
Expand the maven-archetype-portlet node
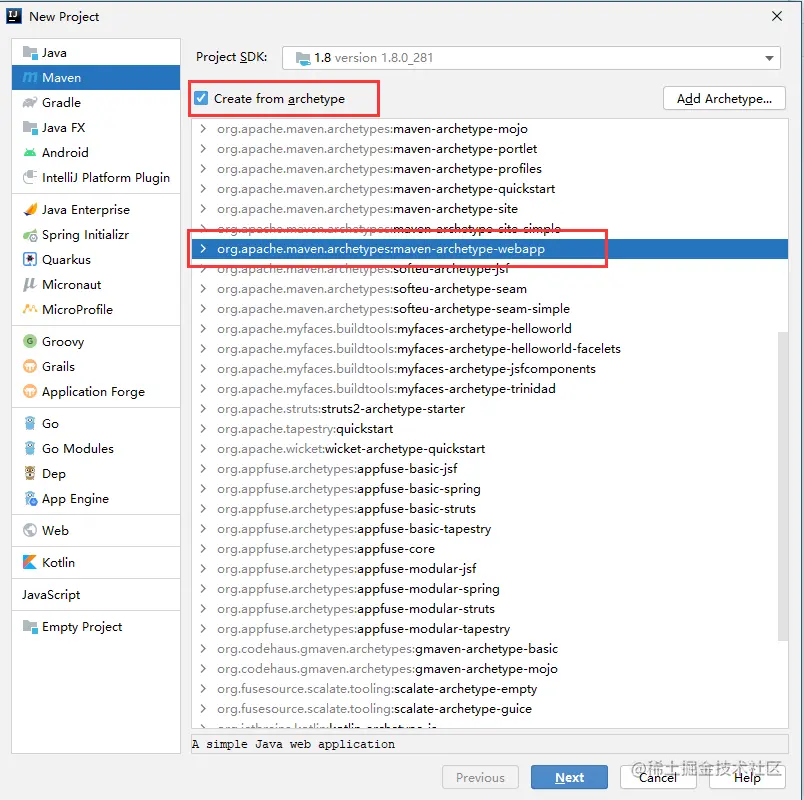pyautogui.click(x=203, y=149)
